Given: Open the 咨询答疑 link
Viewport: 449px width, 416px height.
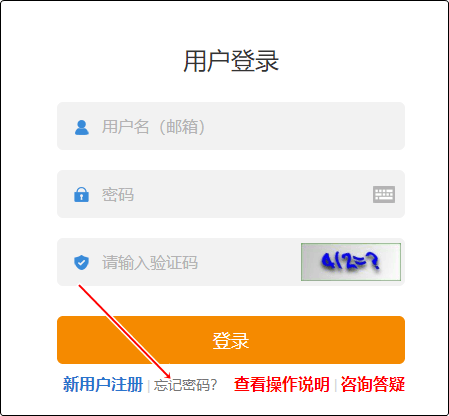Looking at the screenshot, I should [373, 384].
